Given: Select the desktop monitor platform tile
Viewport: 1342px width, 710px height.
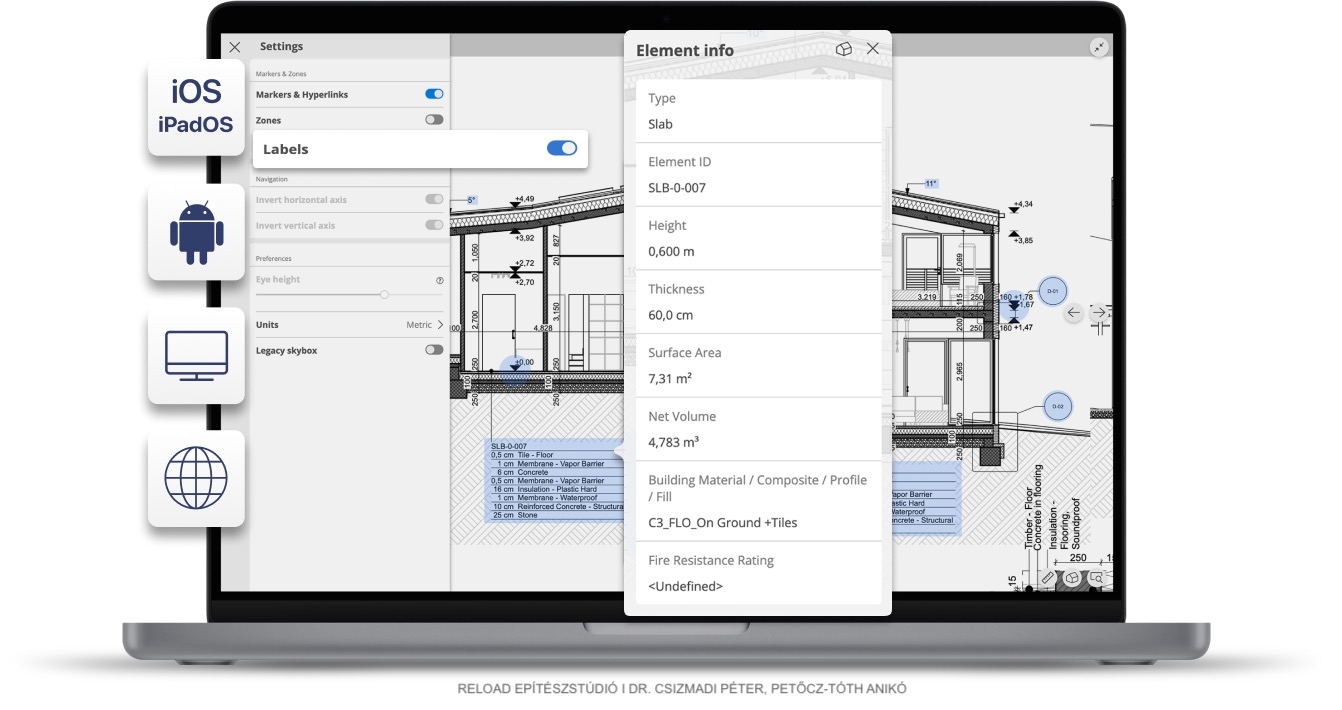Looking at the screenshot, I should [x=196, y=356].
